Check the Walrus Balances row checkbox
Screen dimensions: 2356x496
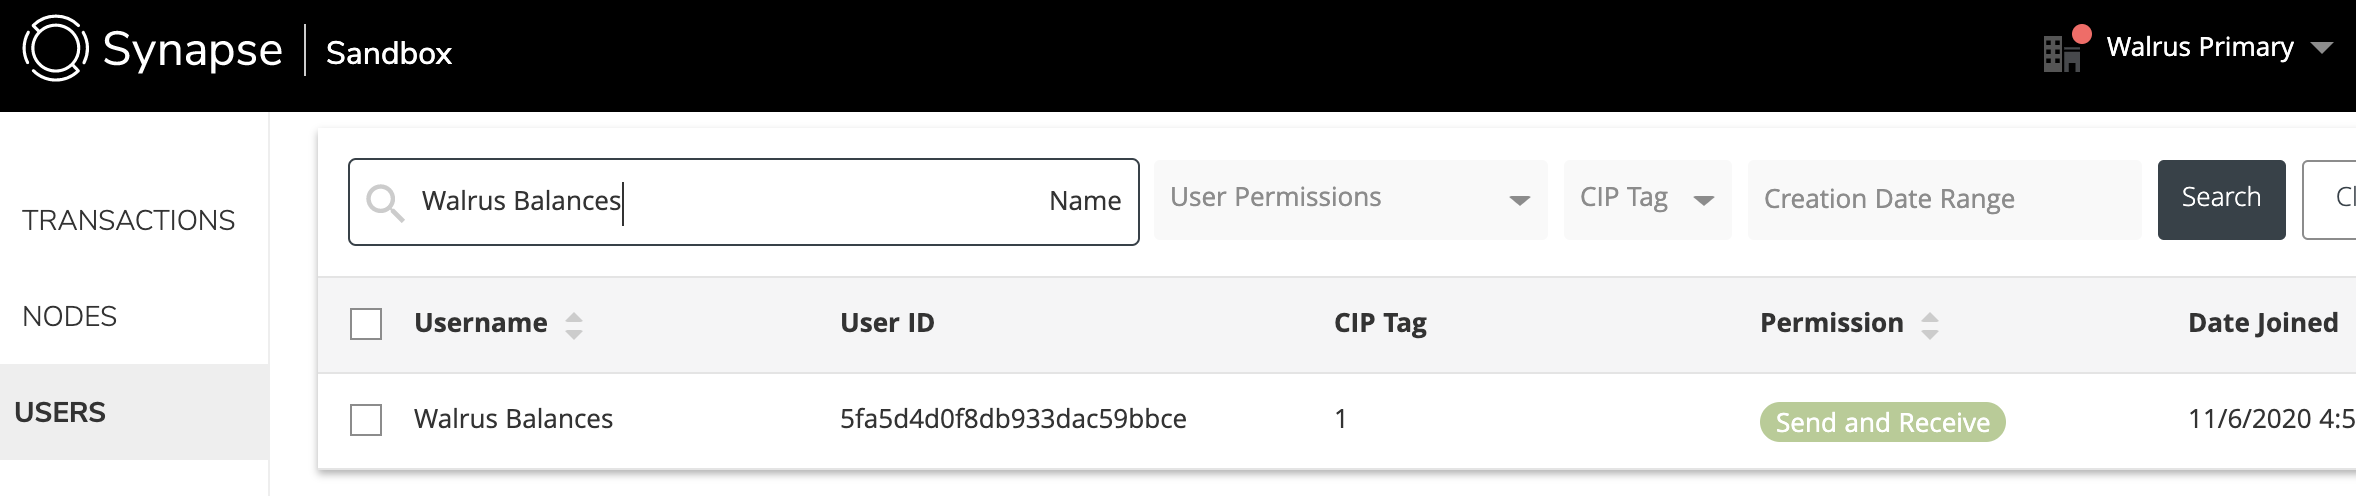[366, 420]
